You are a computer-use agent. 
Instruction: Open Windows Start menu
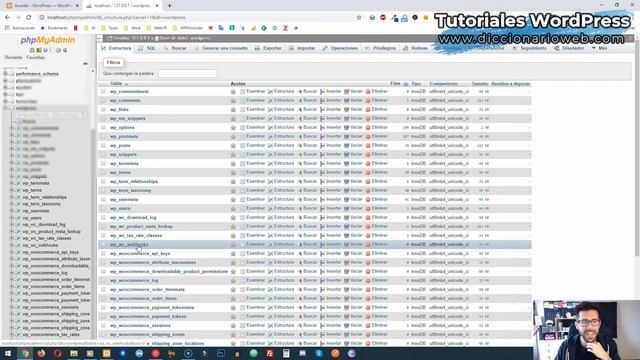click(8, 353)
